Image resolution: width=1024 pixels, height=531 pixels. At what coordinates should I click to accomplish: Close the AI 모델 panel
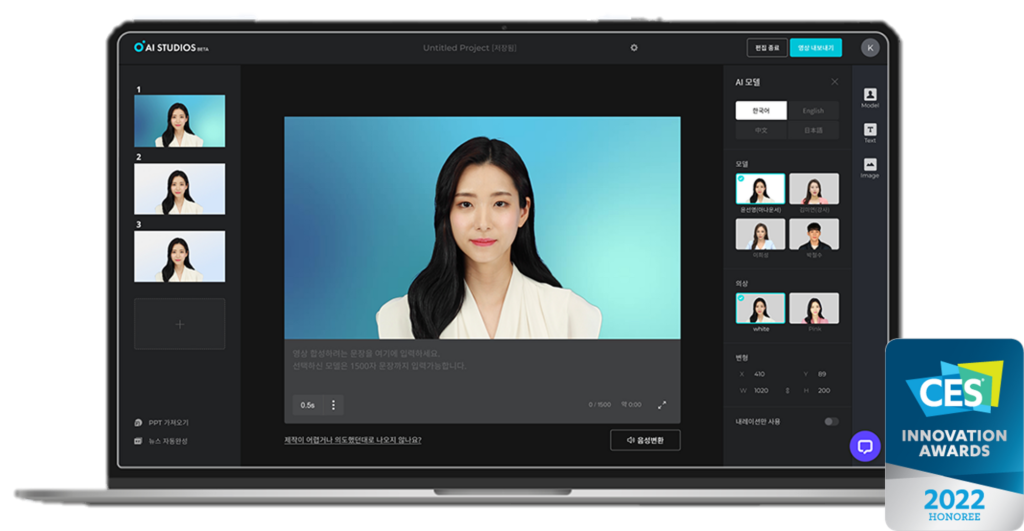point(835,82)
